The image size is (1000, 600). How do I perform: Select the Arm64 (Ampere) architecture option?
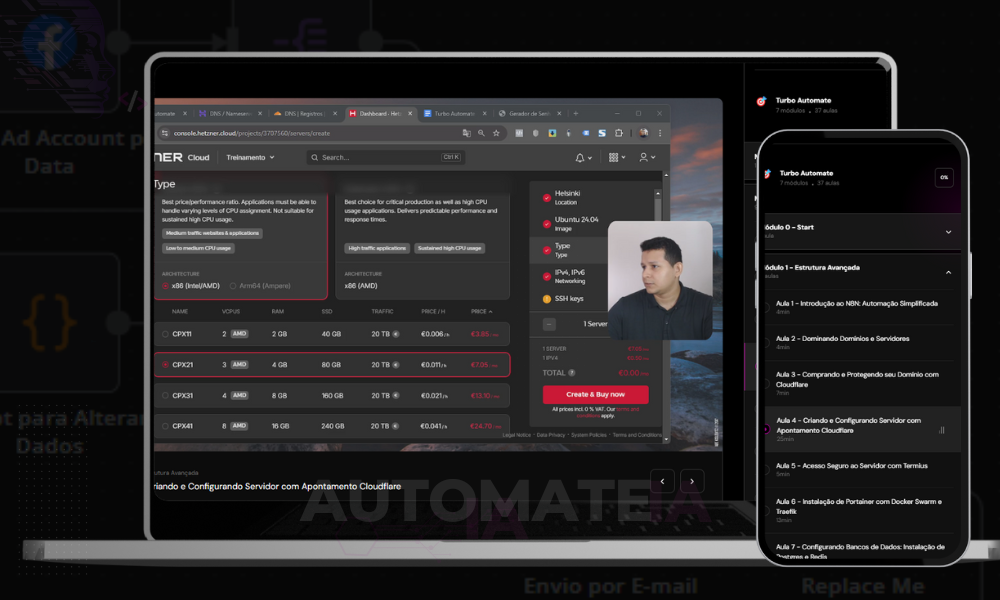pyautogui.click(x=233, y=285)
